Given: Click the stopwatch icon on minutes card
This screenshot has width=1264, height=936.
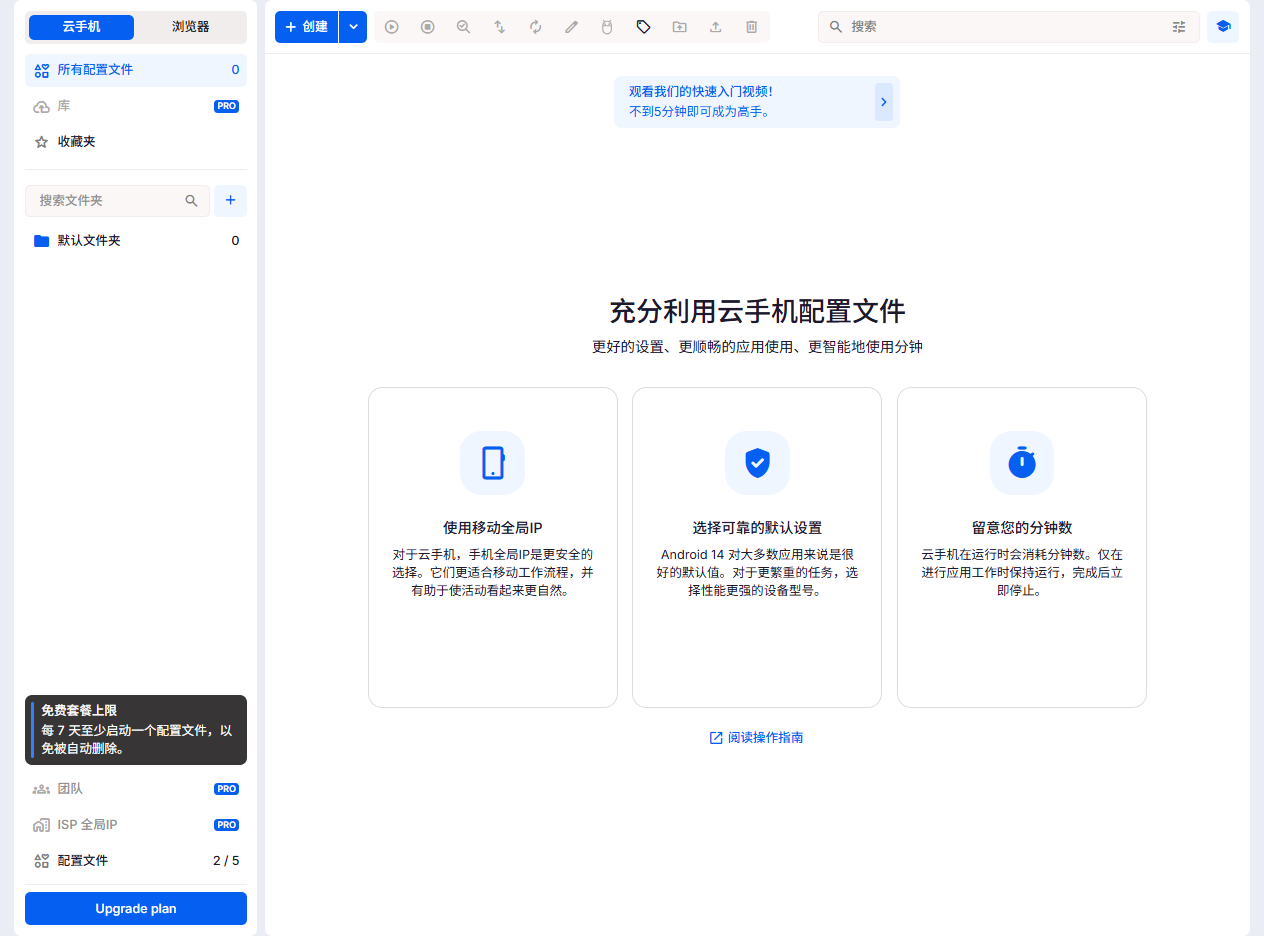Looking at the screenshot, I should click(1022, 463).
